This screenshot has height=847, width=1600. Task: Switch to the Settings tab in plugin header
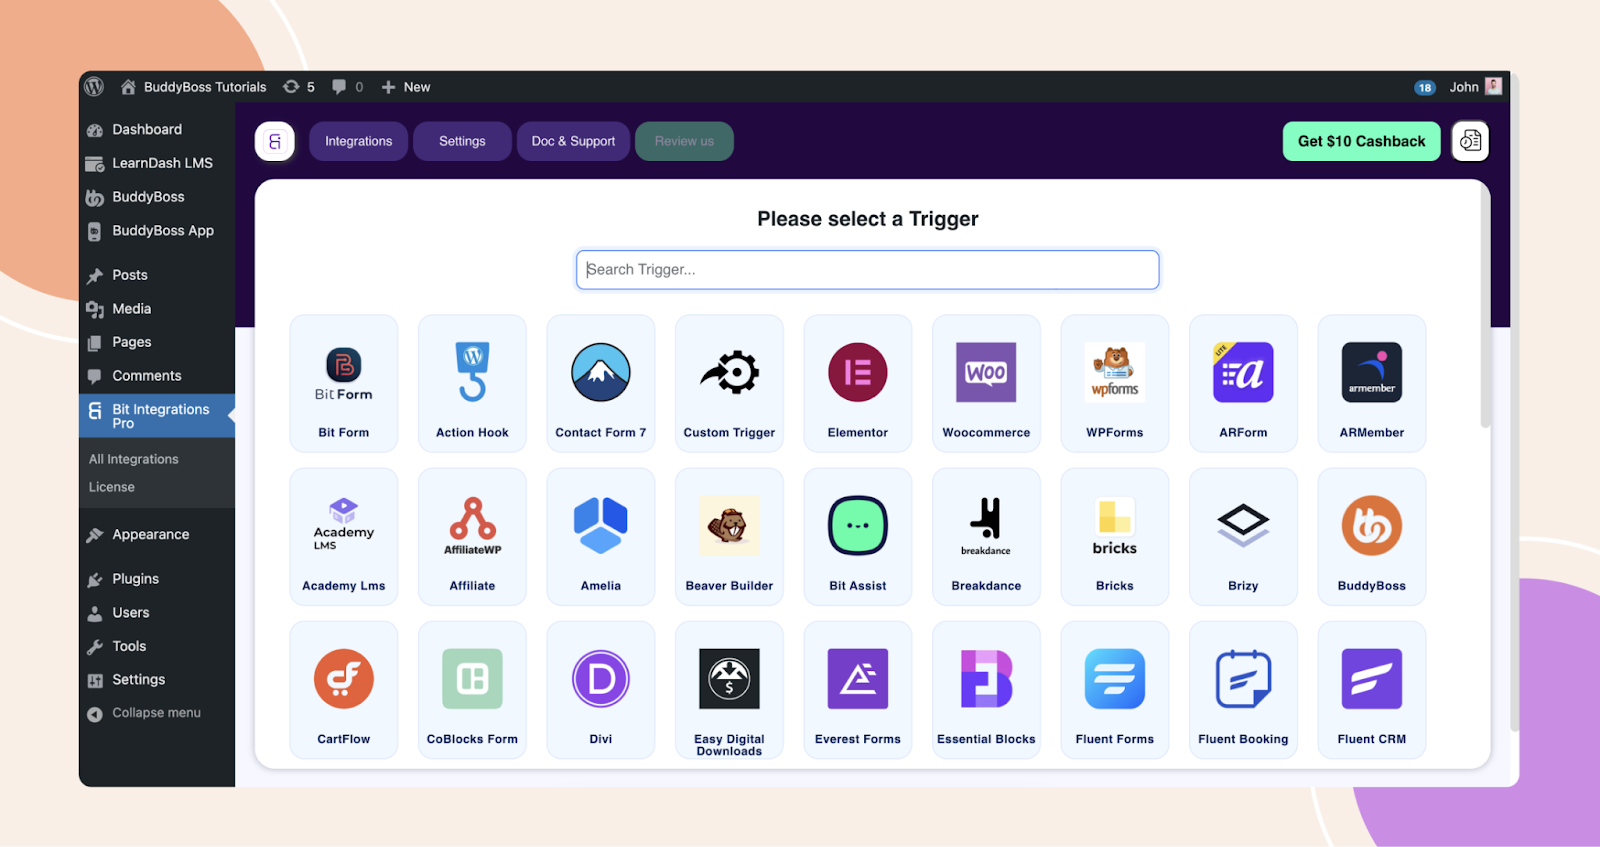point(462,141)
